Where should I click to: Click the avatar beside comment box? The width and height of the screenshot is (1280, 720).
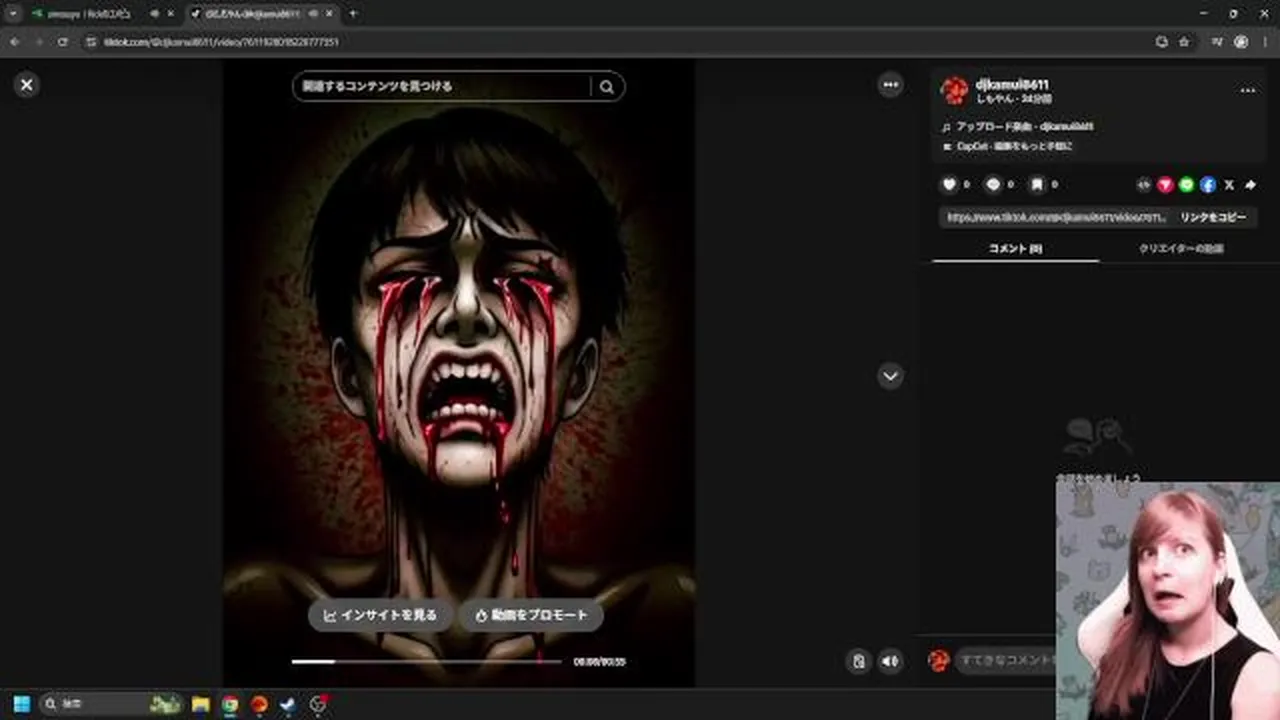(x=938, y=660)
